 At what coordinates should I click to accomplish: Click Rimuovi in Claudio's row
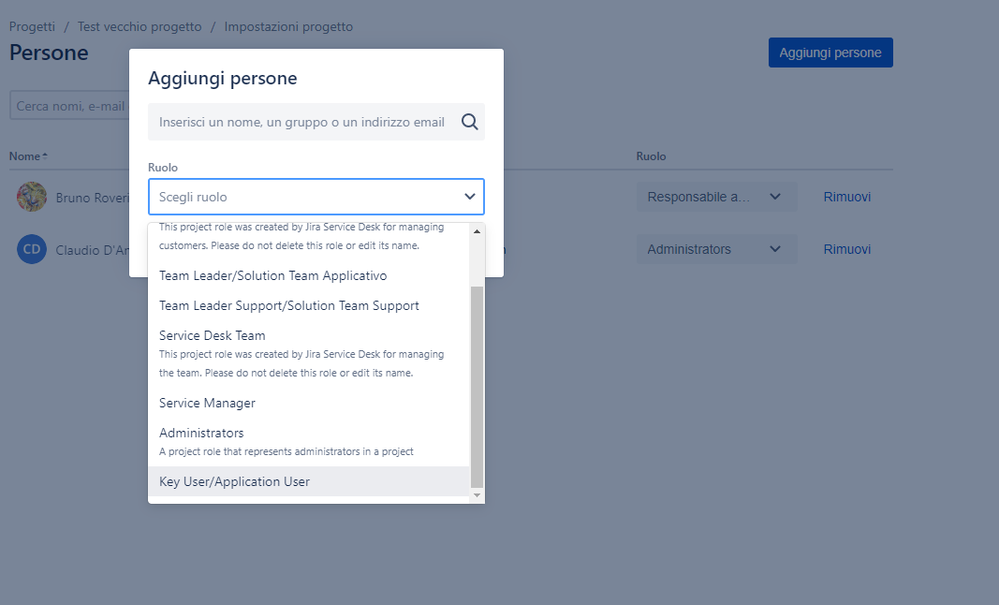click(847, 249)
